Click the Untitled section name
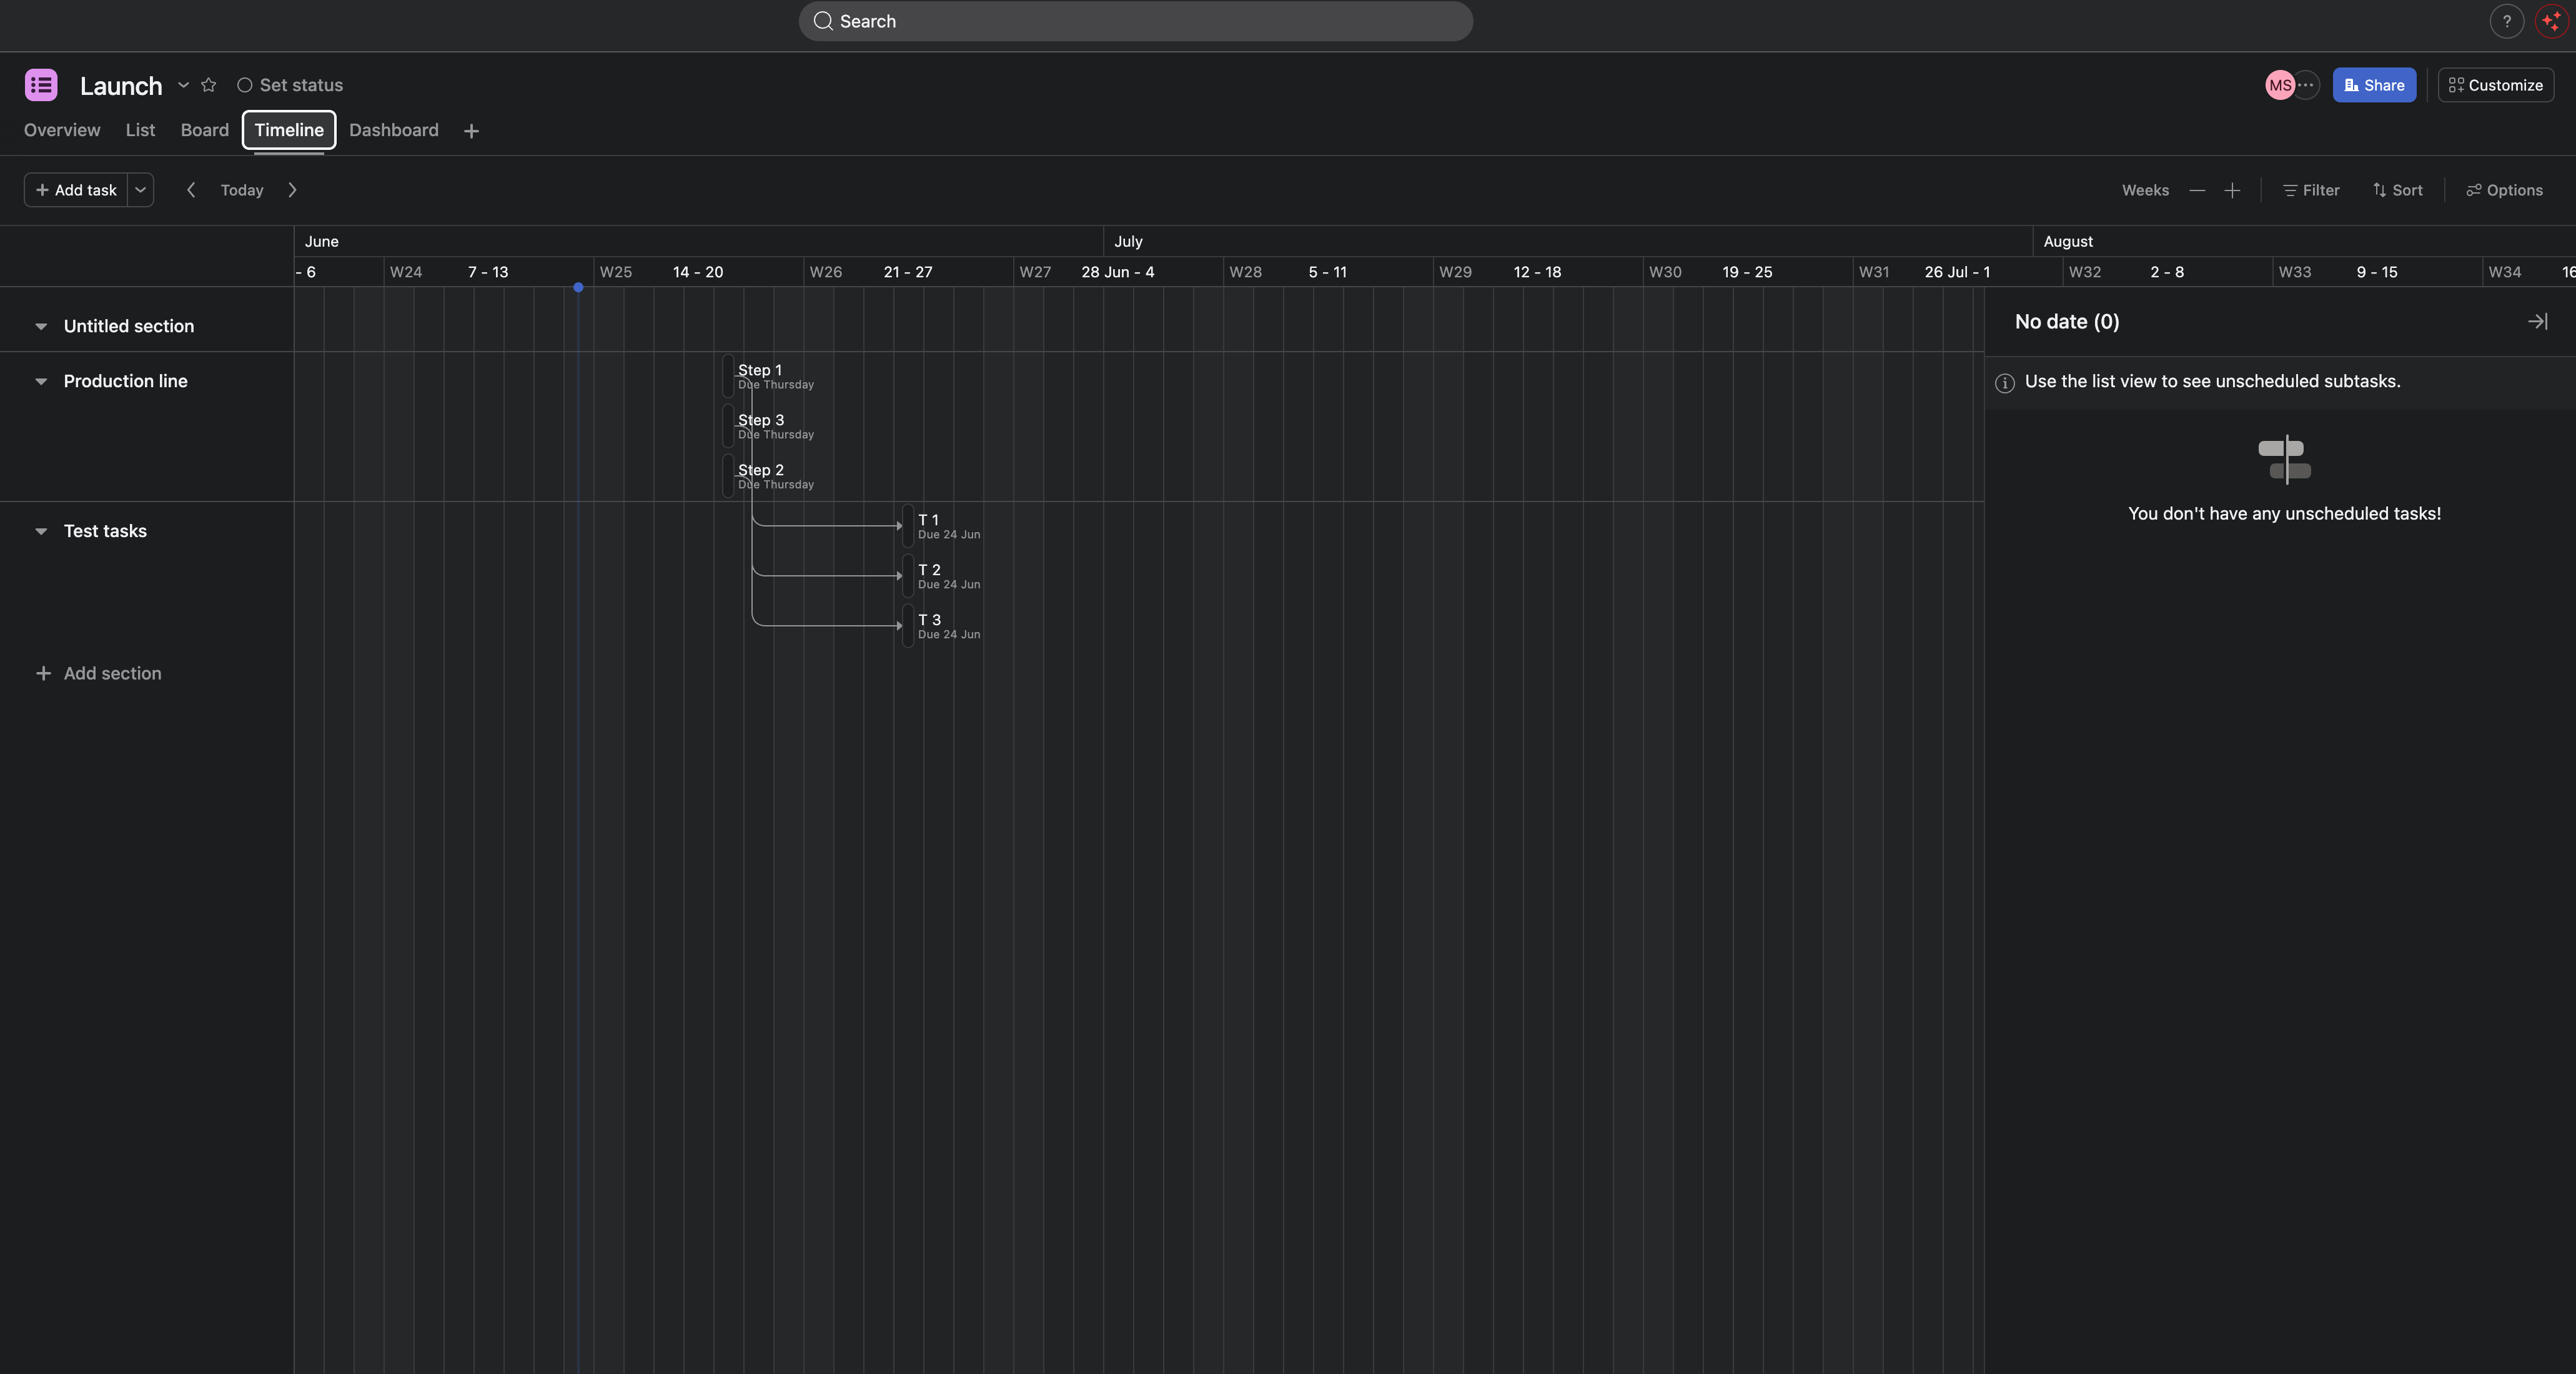Viewport: 2576px width, 1374px height. [129, 326]
